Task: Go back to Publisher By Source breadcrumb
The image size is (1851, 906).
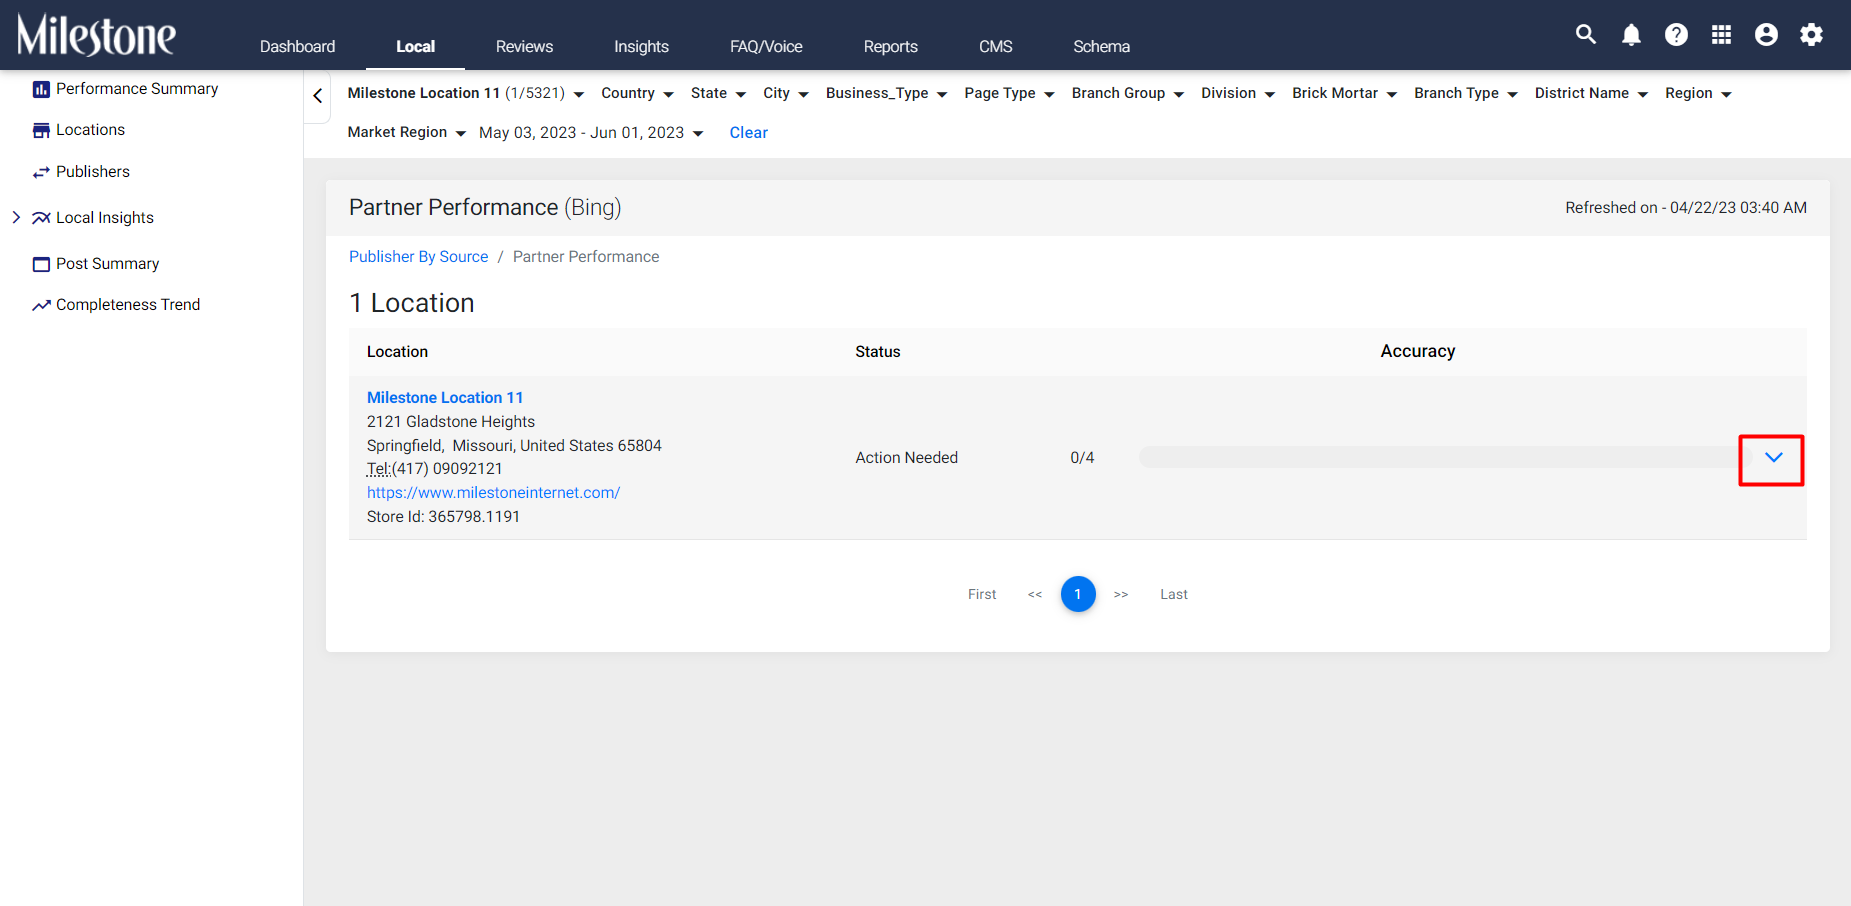Action: [418, 257]
